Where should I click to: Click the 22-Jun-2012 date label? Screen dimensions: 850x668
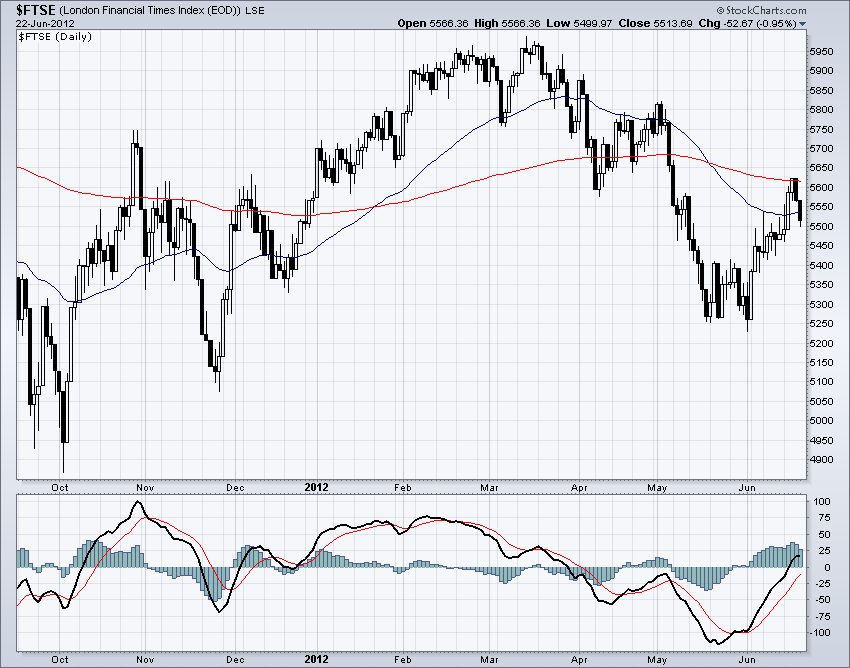[45, 24]
